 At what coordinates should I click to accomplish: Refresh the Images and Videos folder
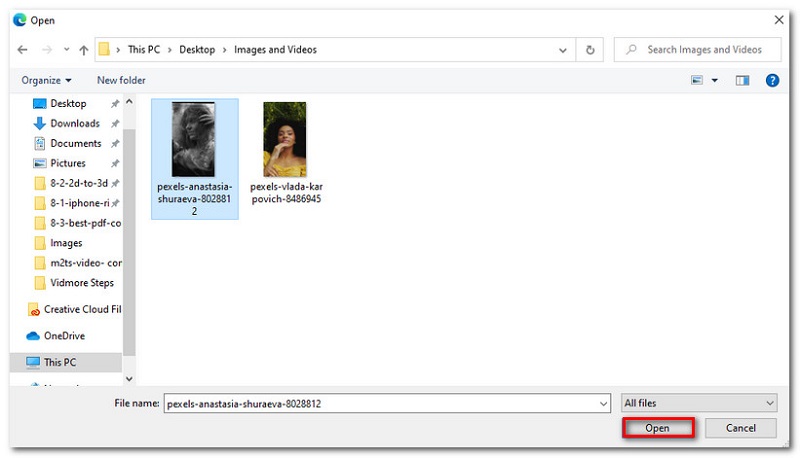(x=591, y=49)
